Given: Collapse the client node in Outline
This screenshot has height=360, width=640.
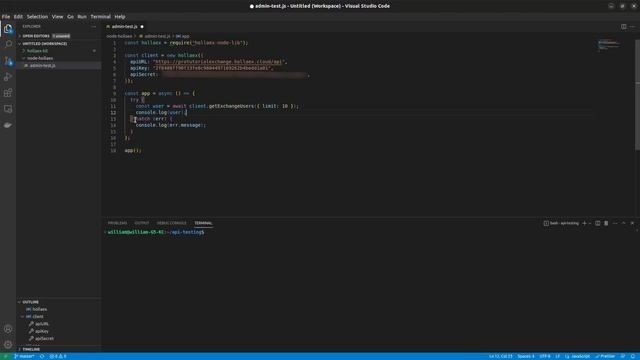Looking at the screenshot, I should point(23,316).
